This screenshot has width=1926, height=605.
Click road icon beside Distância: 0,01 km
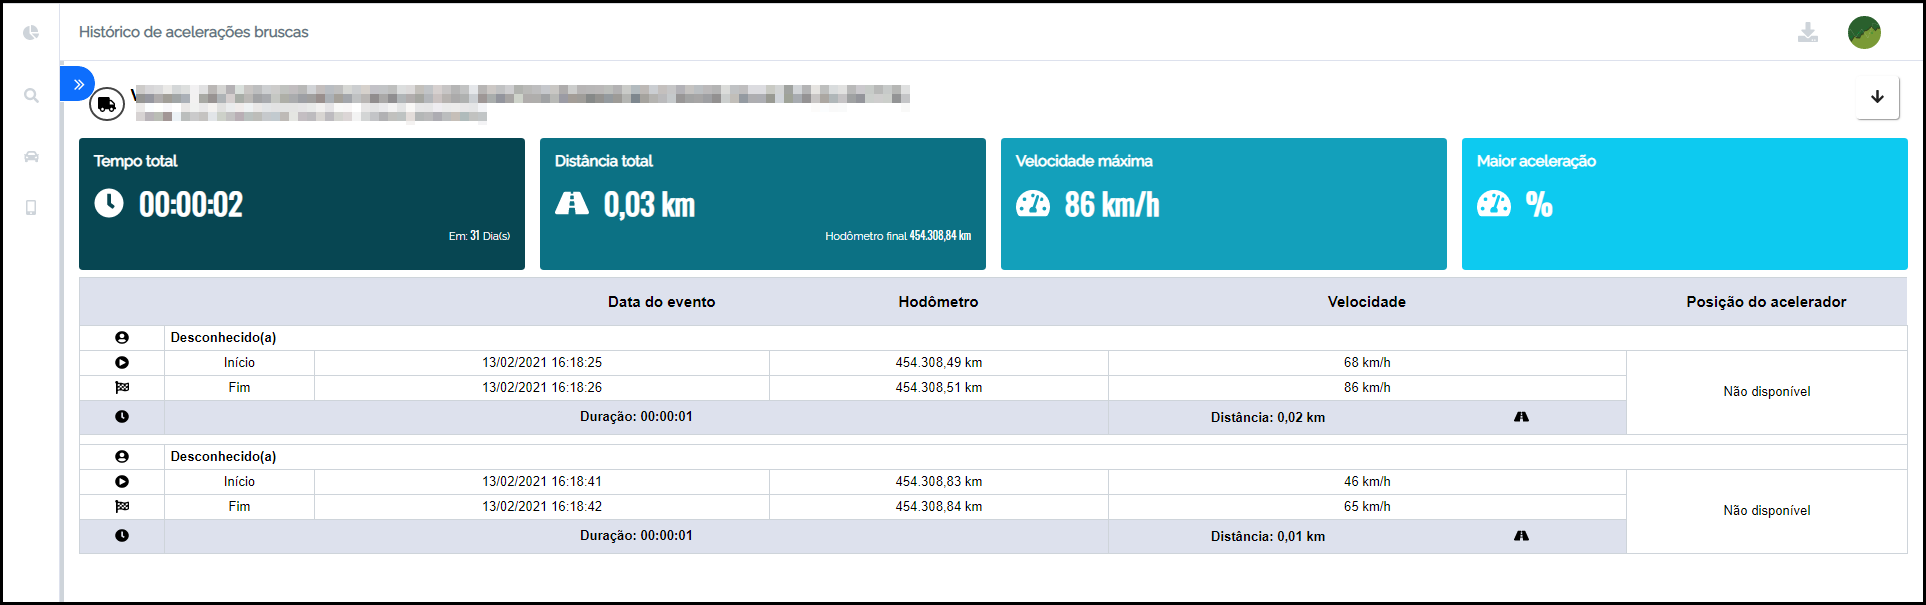[x=1521, y=536]
